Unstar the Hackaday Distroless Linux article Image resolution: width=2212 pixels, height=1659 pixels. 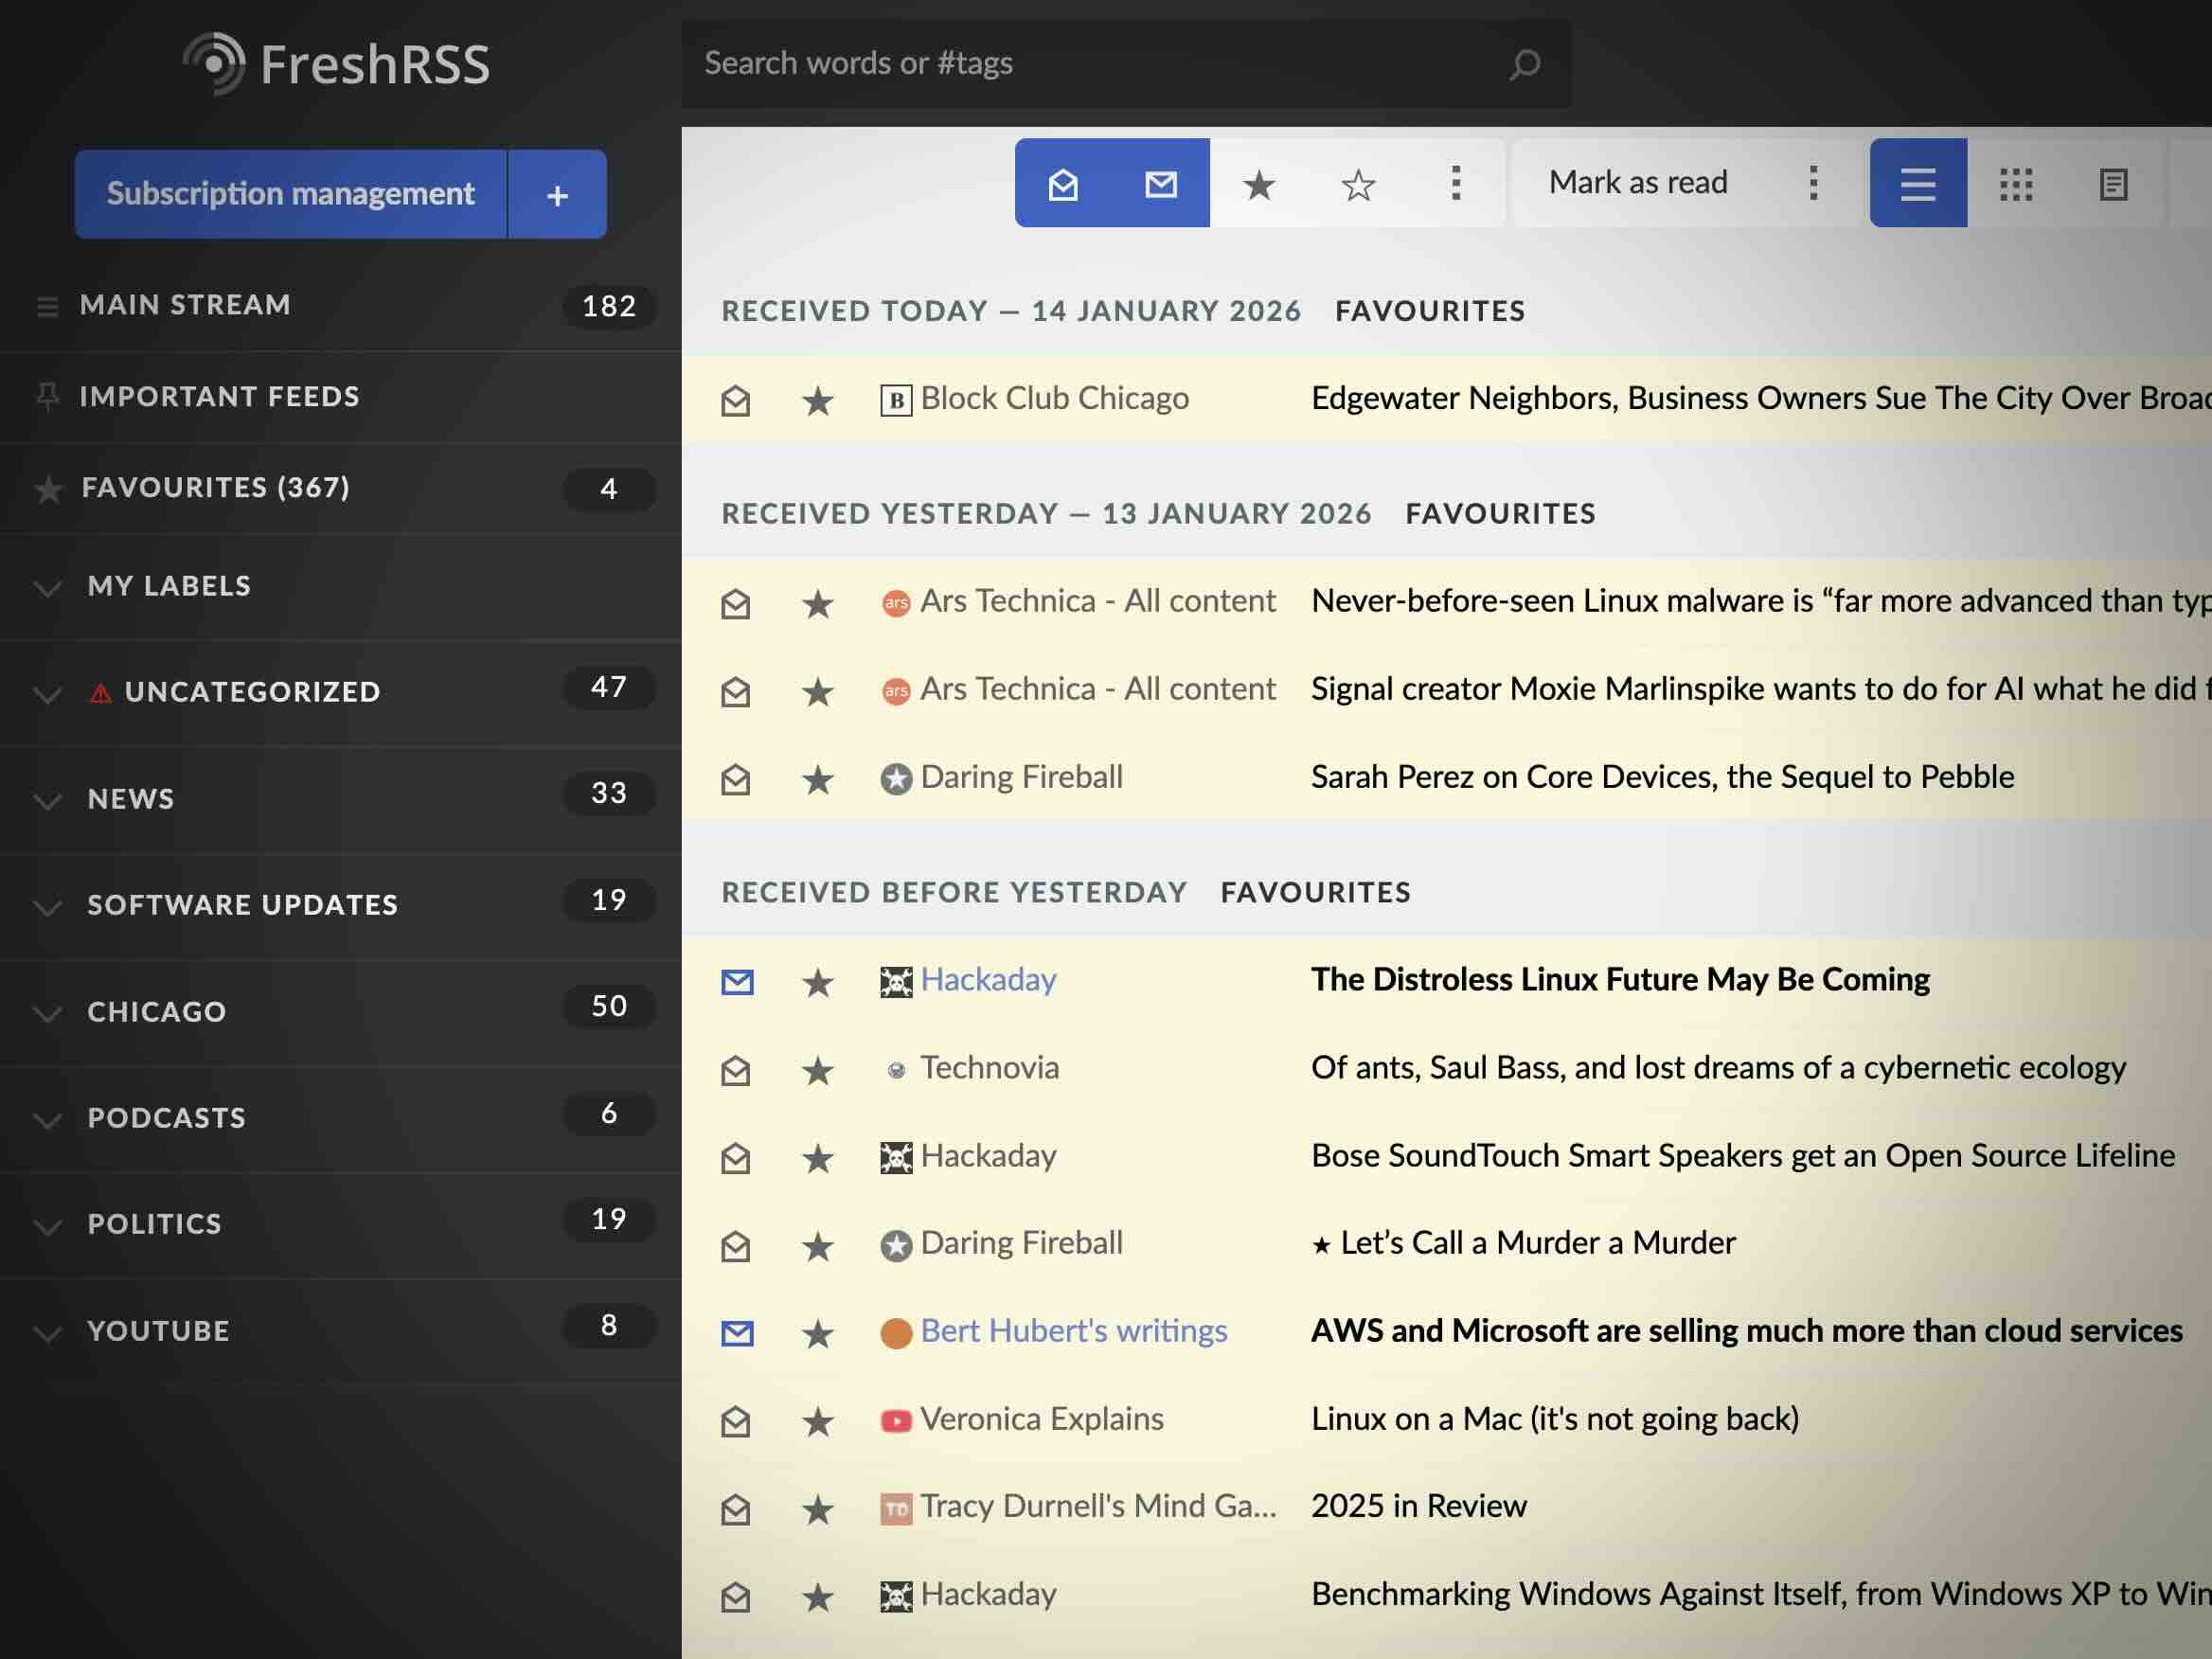click(818, 982)
